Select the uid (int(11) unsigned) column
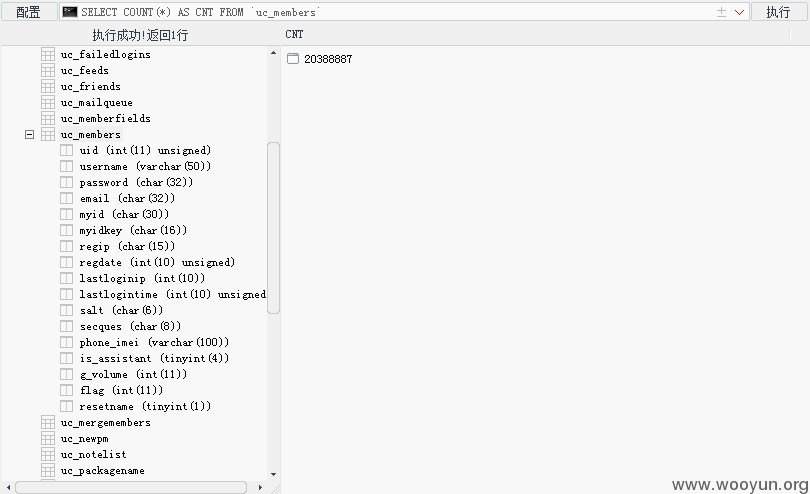810x494 pixels. (145, 150)
